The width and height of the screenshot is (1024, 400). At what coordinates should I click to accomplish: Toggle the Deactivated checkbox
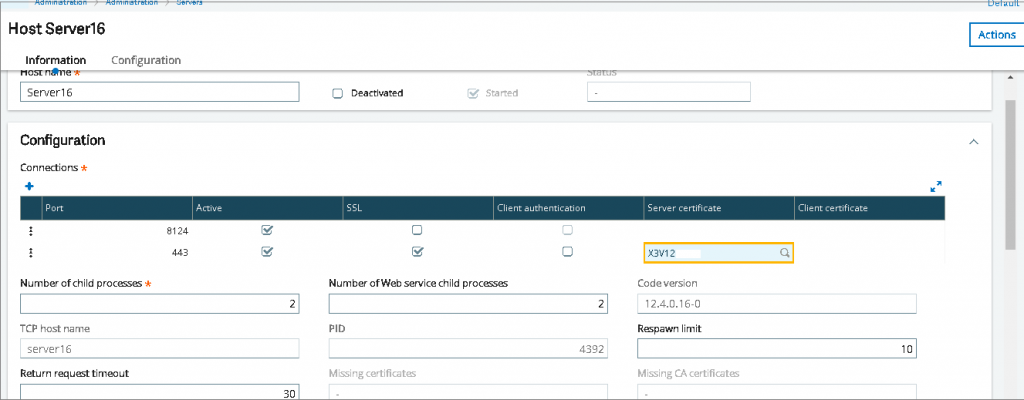click(338, 93)
